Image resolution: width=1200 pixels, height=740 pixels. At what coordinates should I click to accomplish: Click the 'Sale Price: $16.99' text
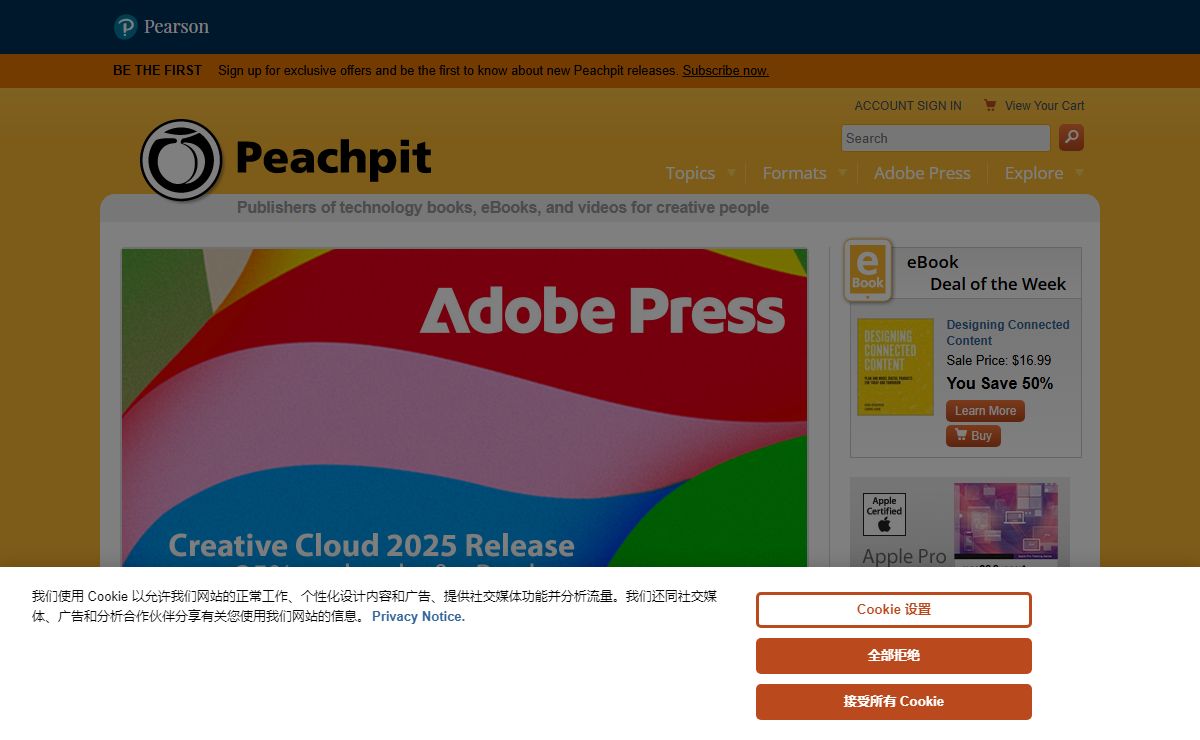pyautogui.click(x=999, y=360)
